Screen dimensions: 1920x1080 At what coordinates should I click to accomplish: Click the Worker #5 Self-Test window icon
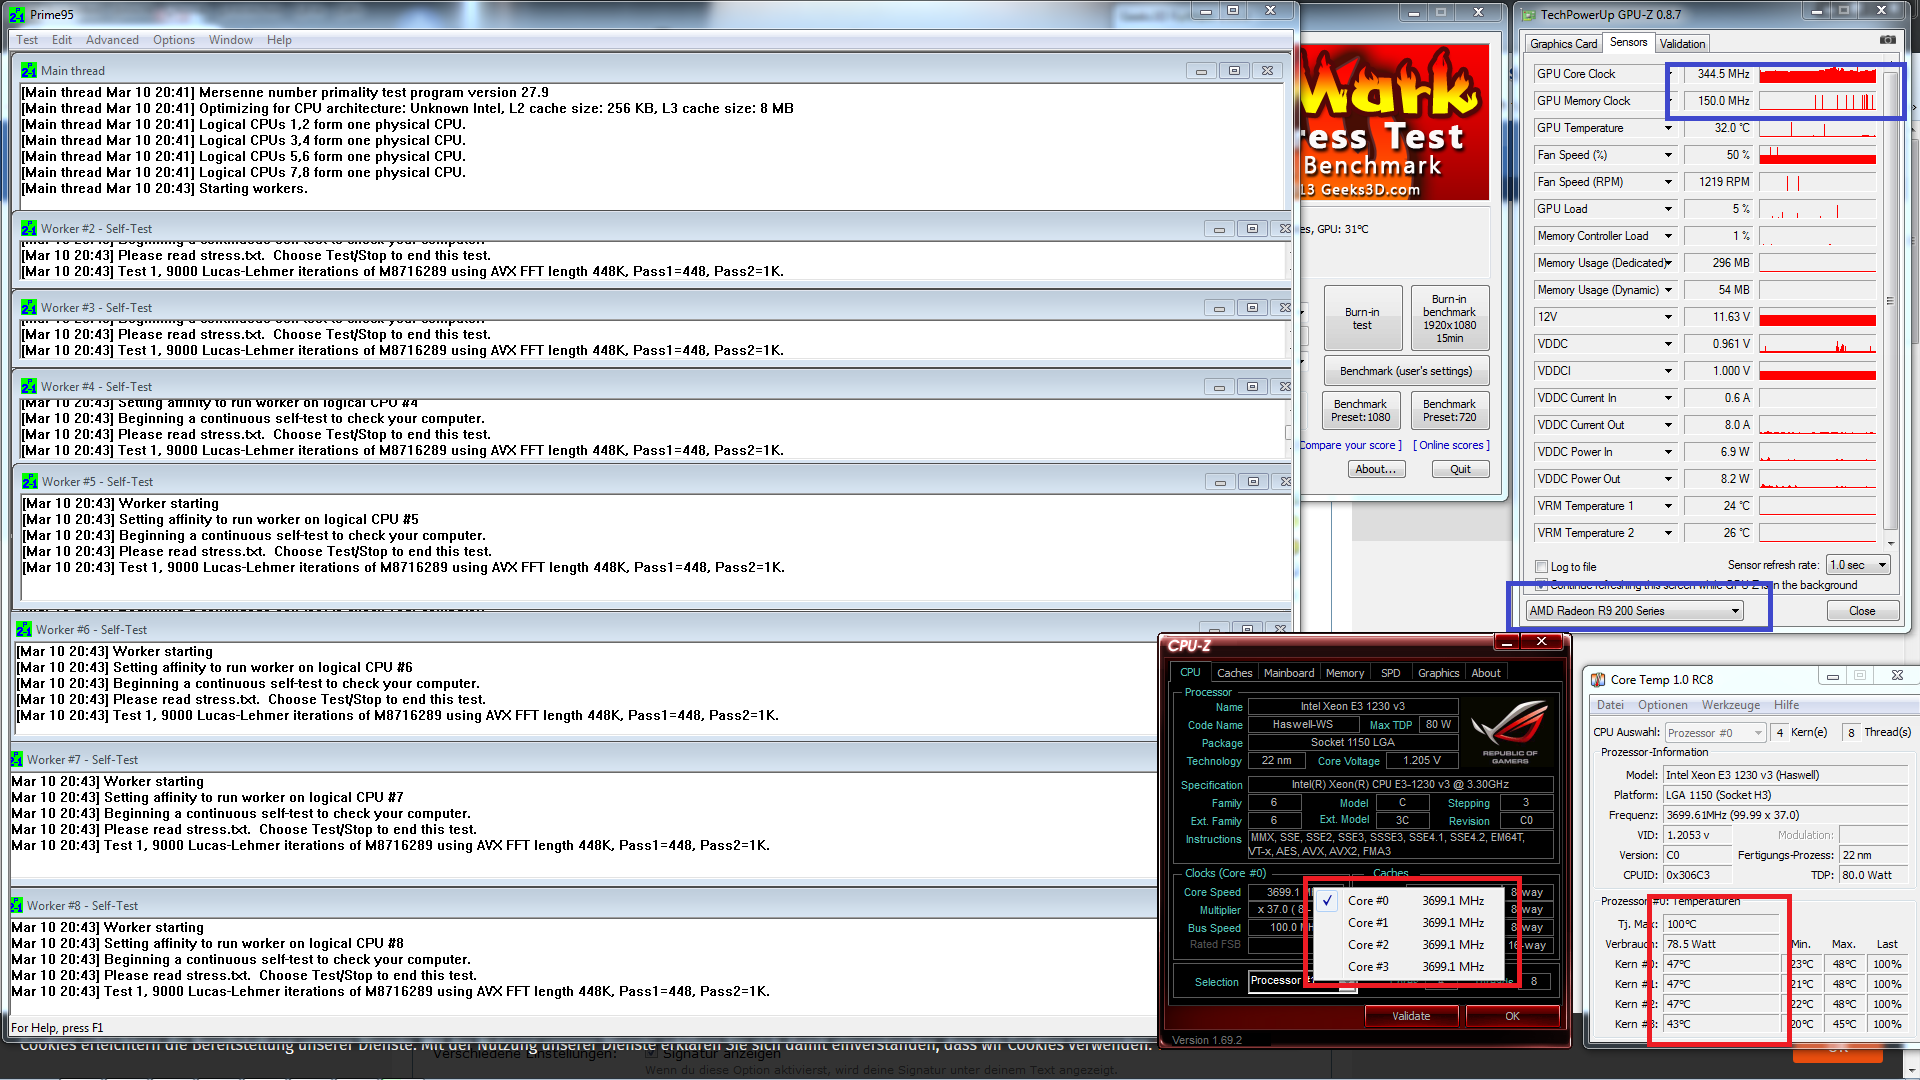pos(30,482)
